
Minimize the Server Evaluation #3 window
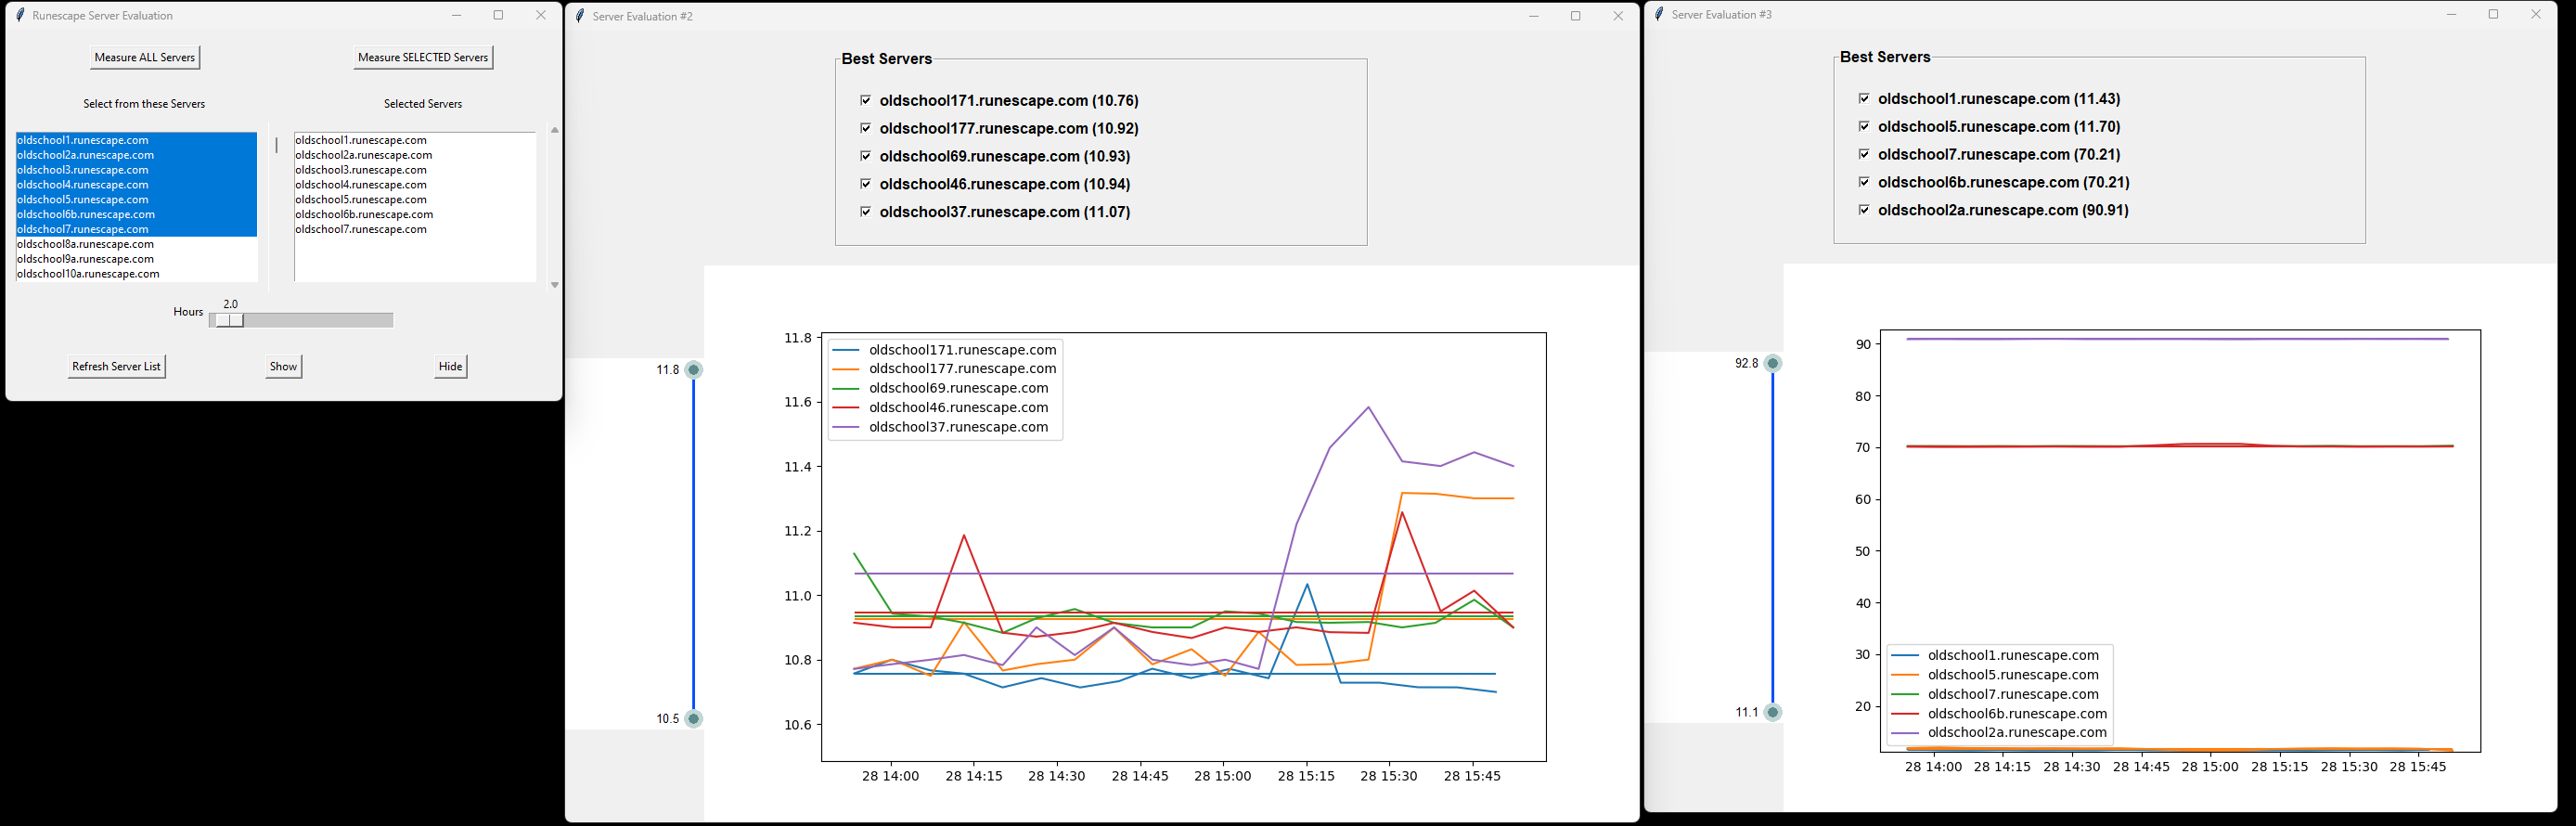pos(2451,14)
